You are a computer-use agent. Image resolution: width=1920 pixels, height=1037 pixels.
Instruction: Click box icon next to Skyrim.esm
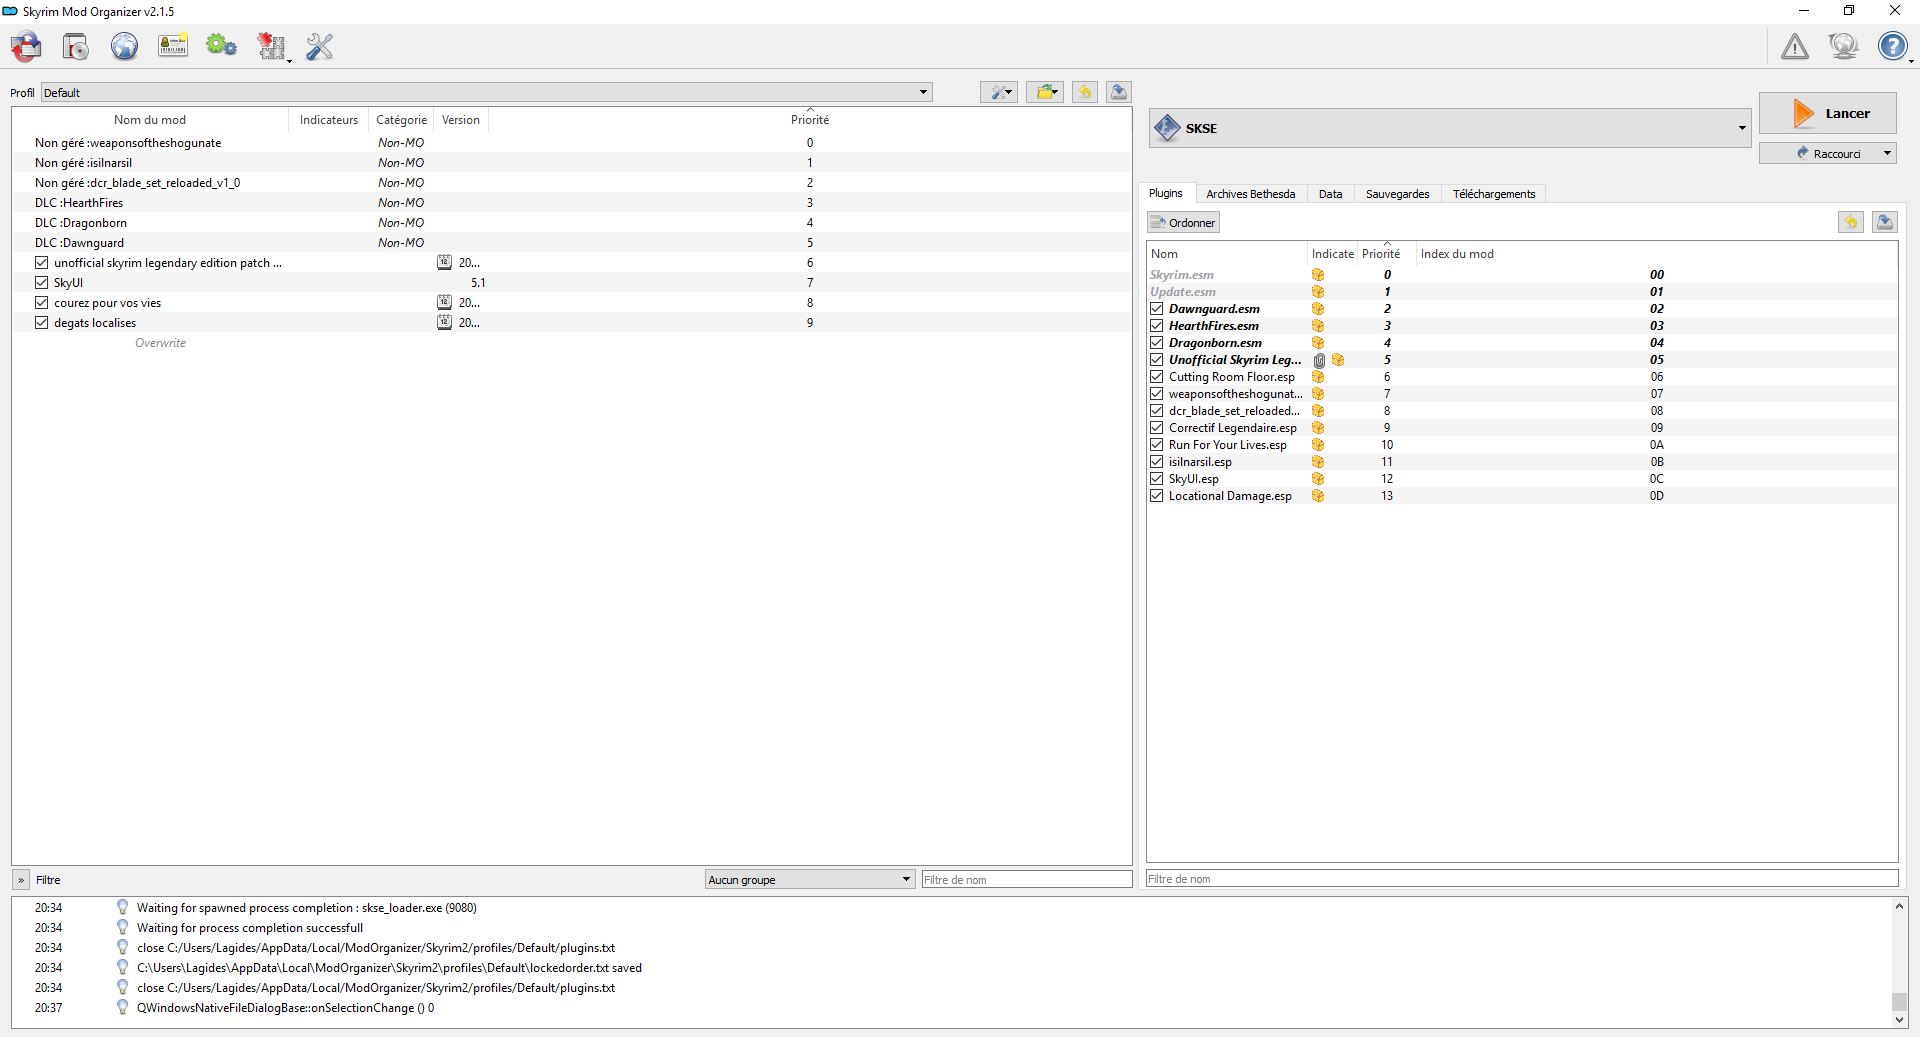[x=1318, y=275]
